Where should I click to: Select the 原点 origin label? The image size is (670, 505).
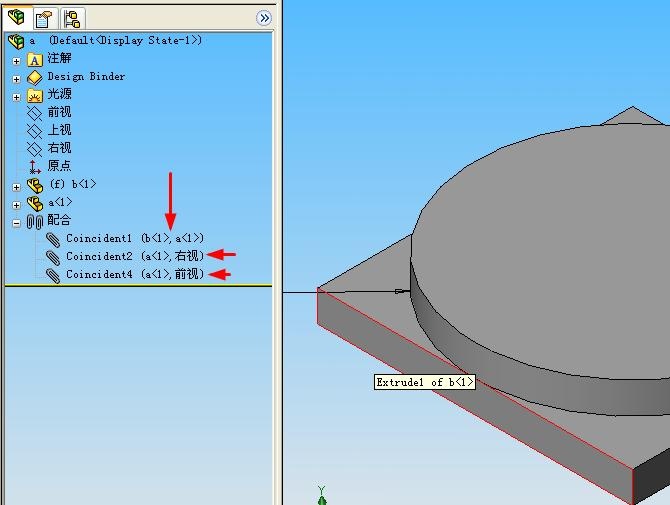[x=59, y=166]
